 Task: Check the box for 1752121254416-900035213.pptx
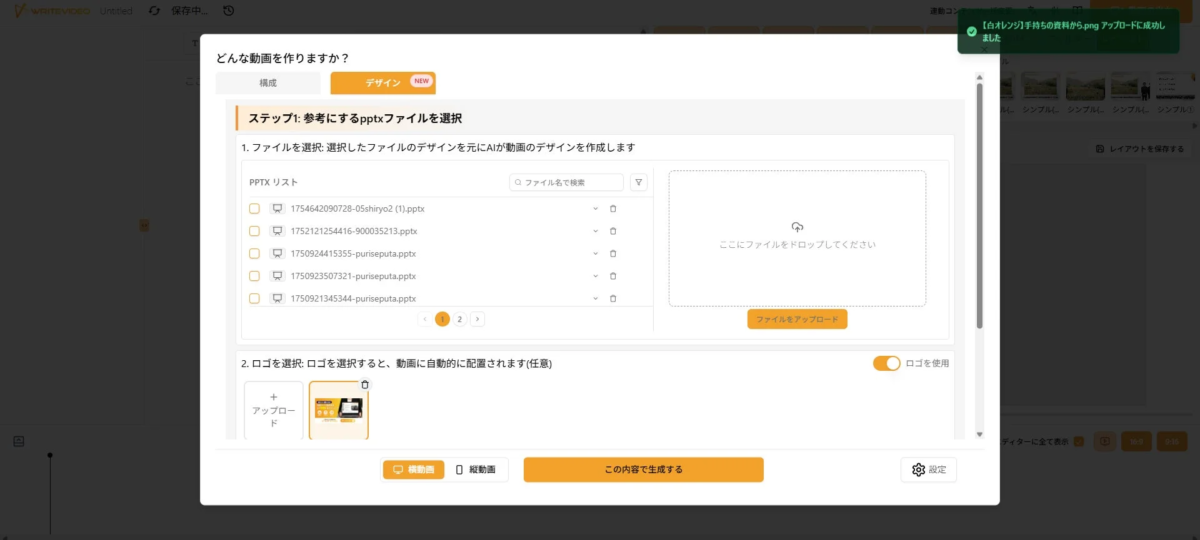(254, 231)
